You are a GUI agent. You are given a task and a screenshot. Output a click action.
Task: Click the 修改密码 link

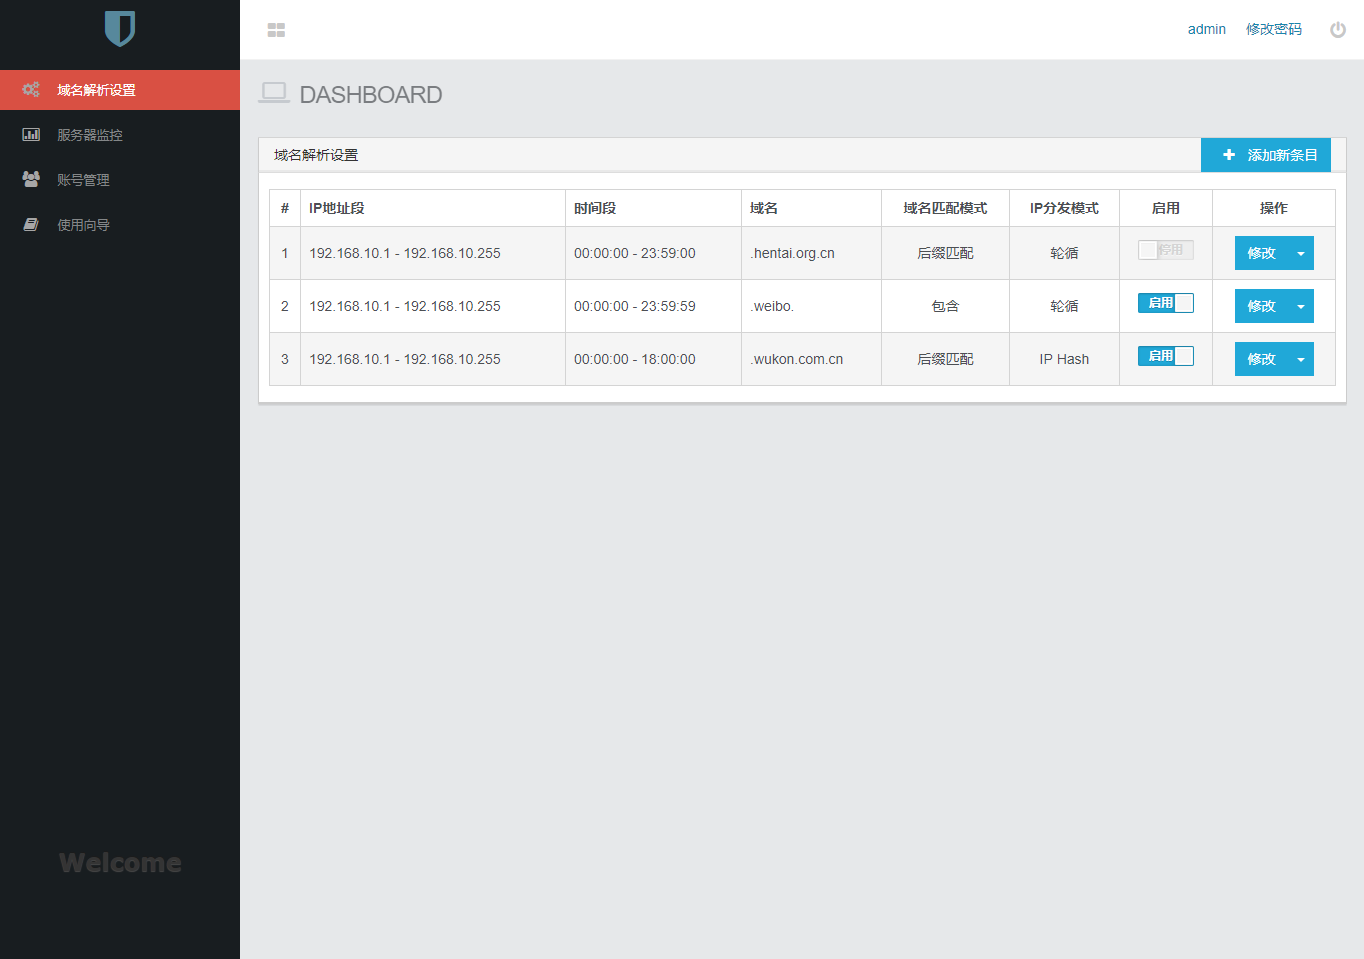(x=1273, y=29)
